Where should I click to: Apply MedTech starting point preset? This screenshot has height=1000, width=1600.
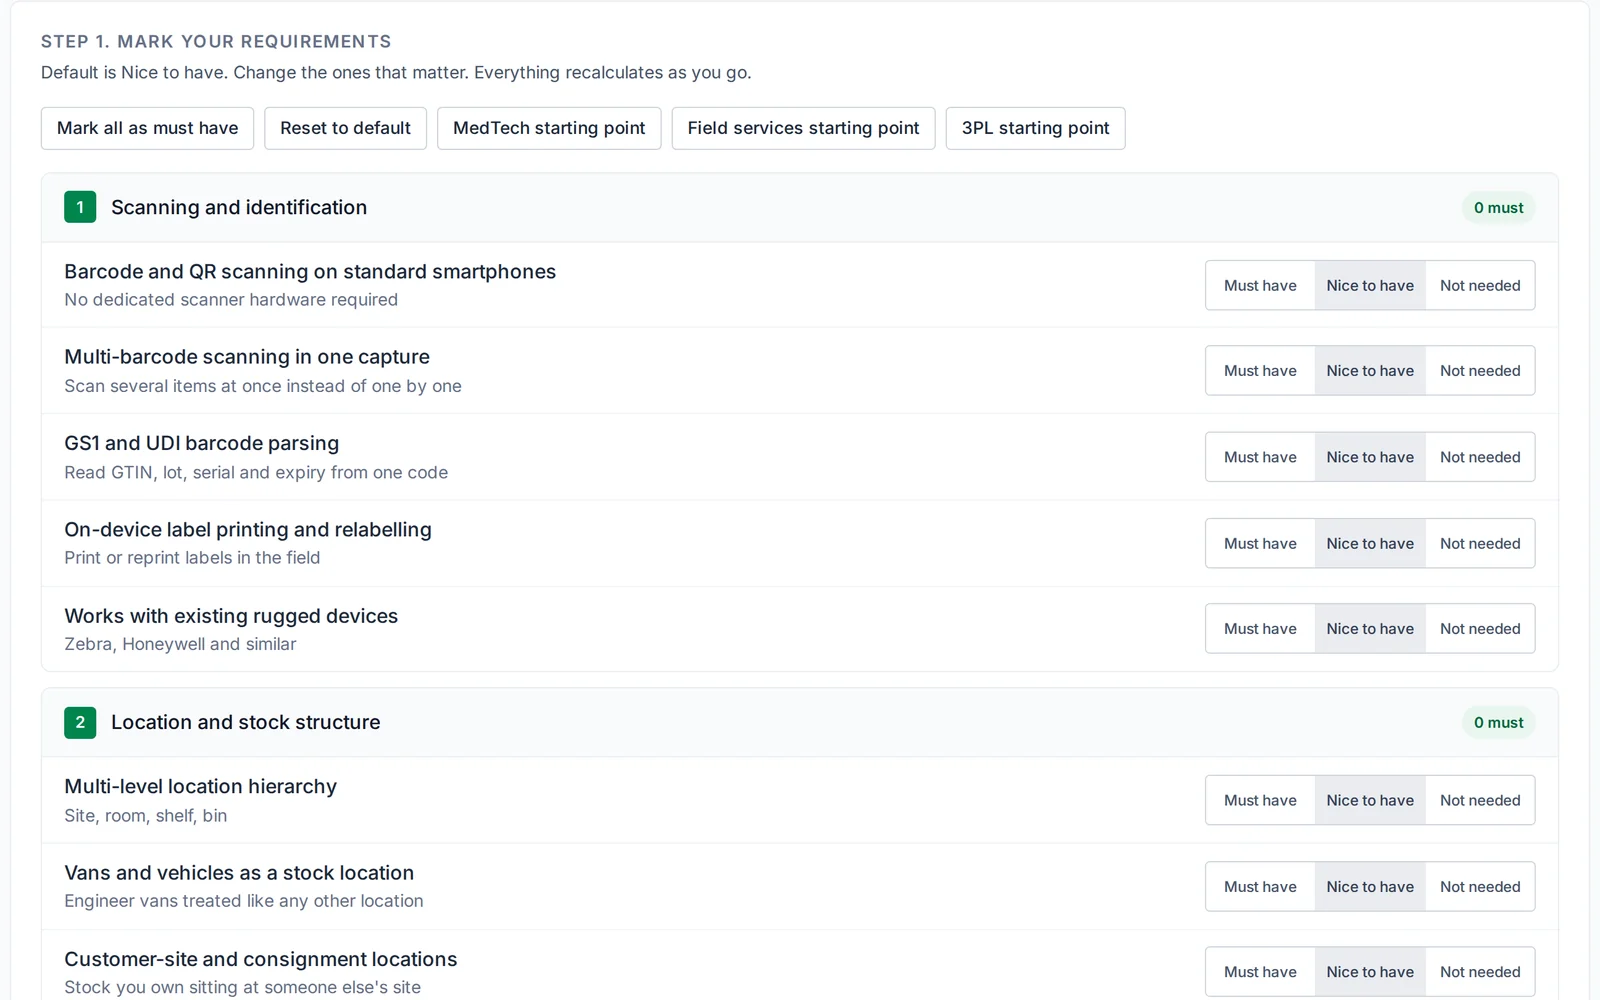549,128
